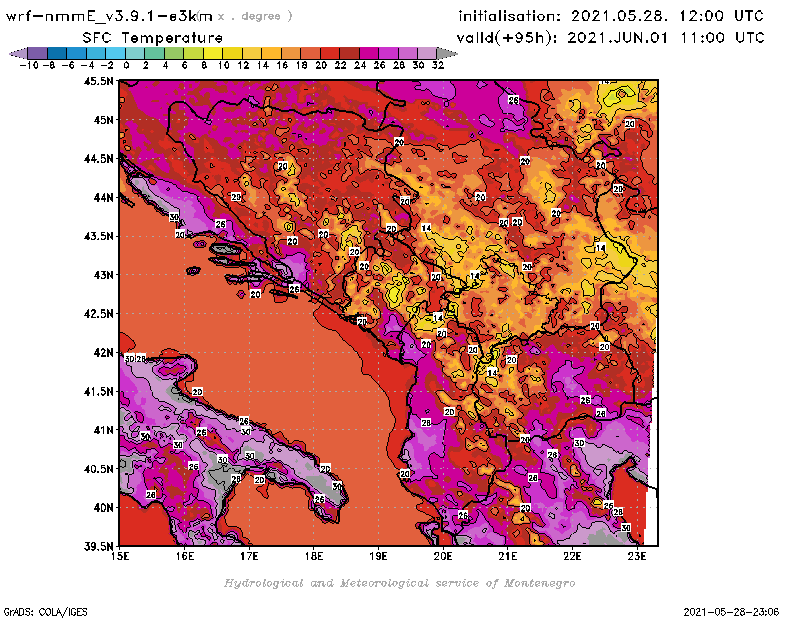Image resolution: width=800 pixels, height=618 pixels.
Task: Click the '2021-05-28-23:06' timestamp
Action: coord(731,611)
